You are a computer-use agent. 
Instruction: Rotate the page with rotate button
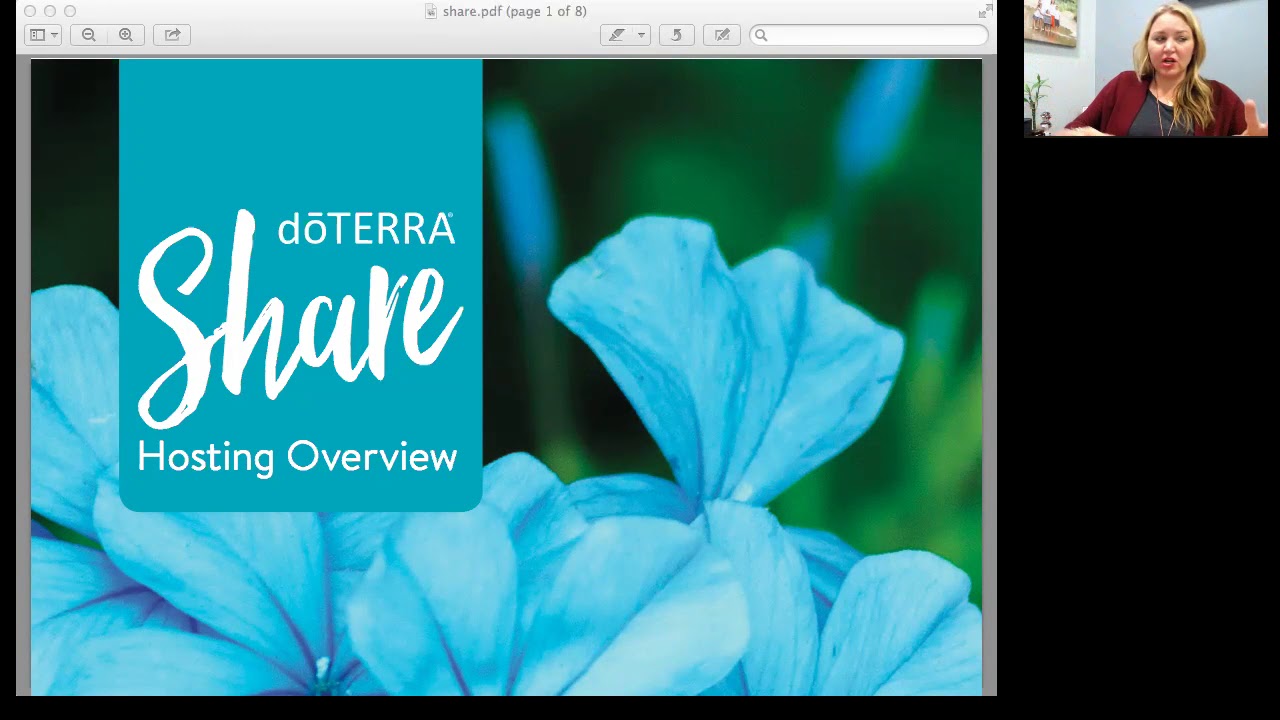coord(676,35)
